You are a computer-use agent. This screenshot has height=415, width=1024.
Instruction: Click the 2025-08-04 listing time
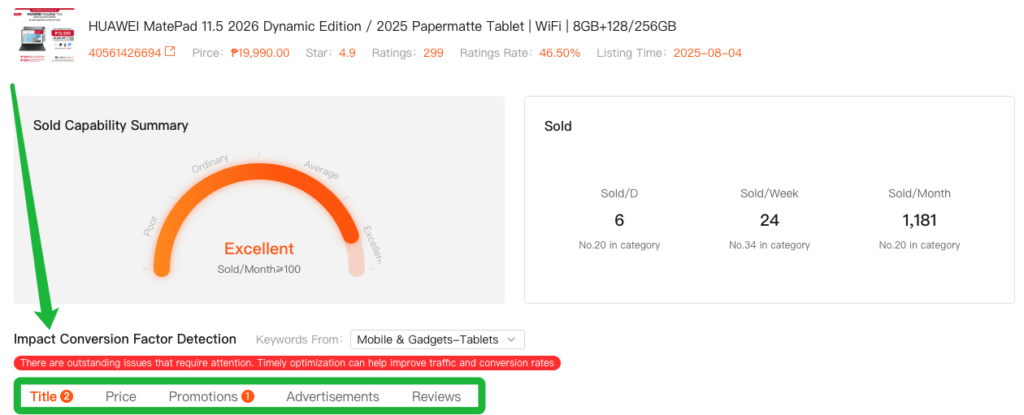click(x=708, y=53)
